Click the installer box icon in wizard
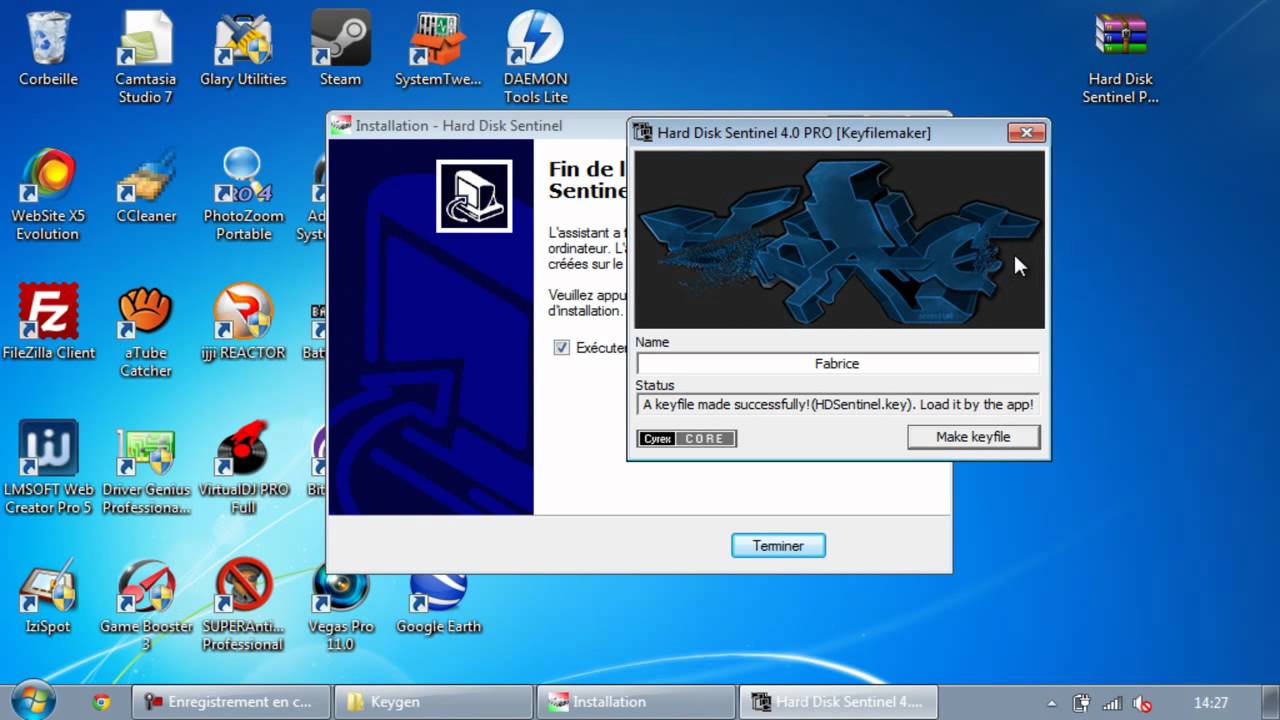 pyautogui.click(x=474, y=196)
